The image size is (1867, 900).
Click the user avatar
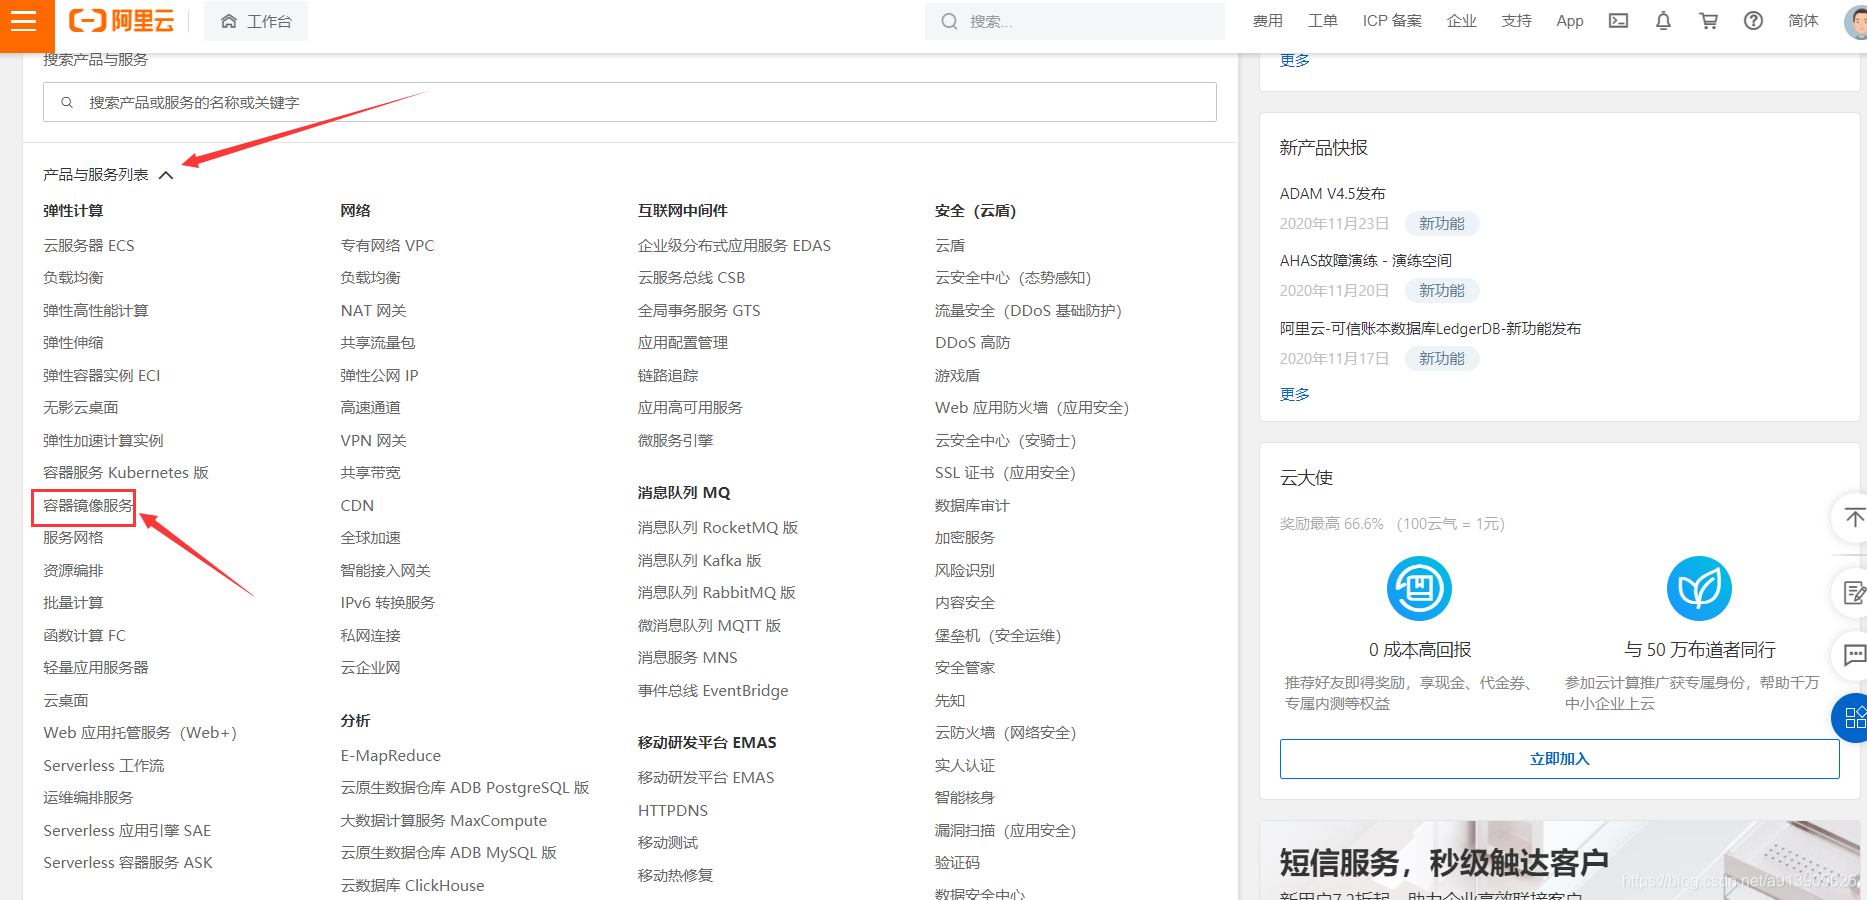pos(1856,21)
